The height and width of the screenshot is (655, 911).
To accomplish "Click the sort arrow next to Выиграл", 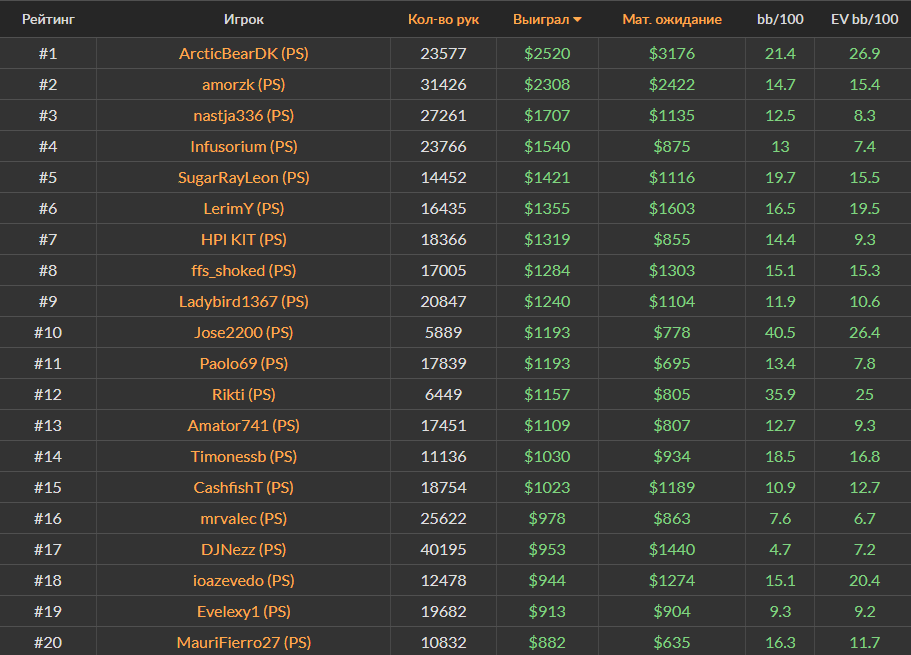I will coord(578,20).
